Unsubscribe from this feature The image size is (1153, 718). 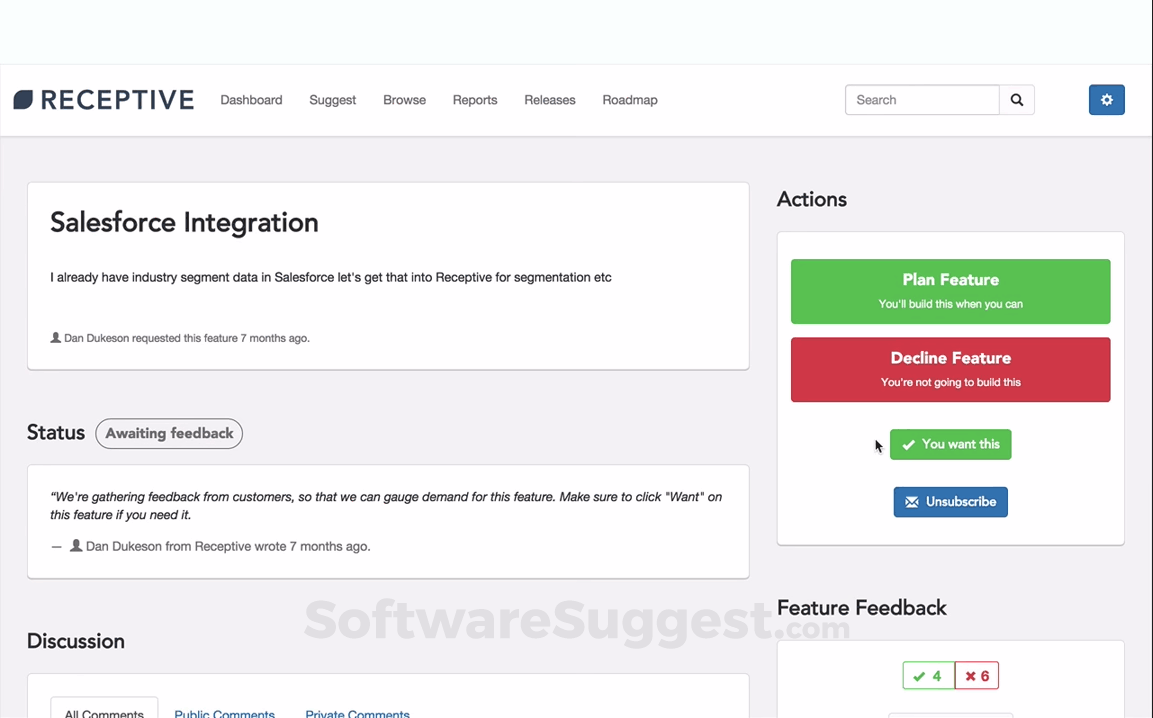[950, 501]
